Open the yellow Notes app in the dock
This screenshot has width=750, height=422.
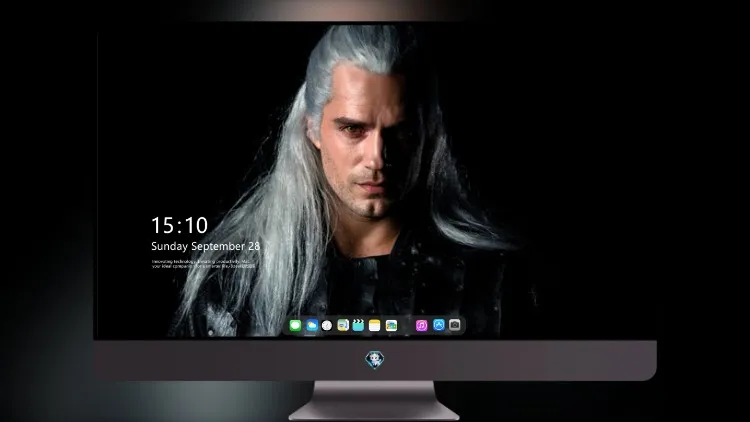coord(375,325)
